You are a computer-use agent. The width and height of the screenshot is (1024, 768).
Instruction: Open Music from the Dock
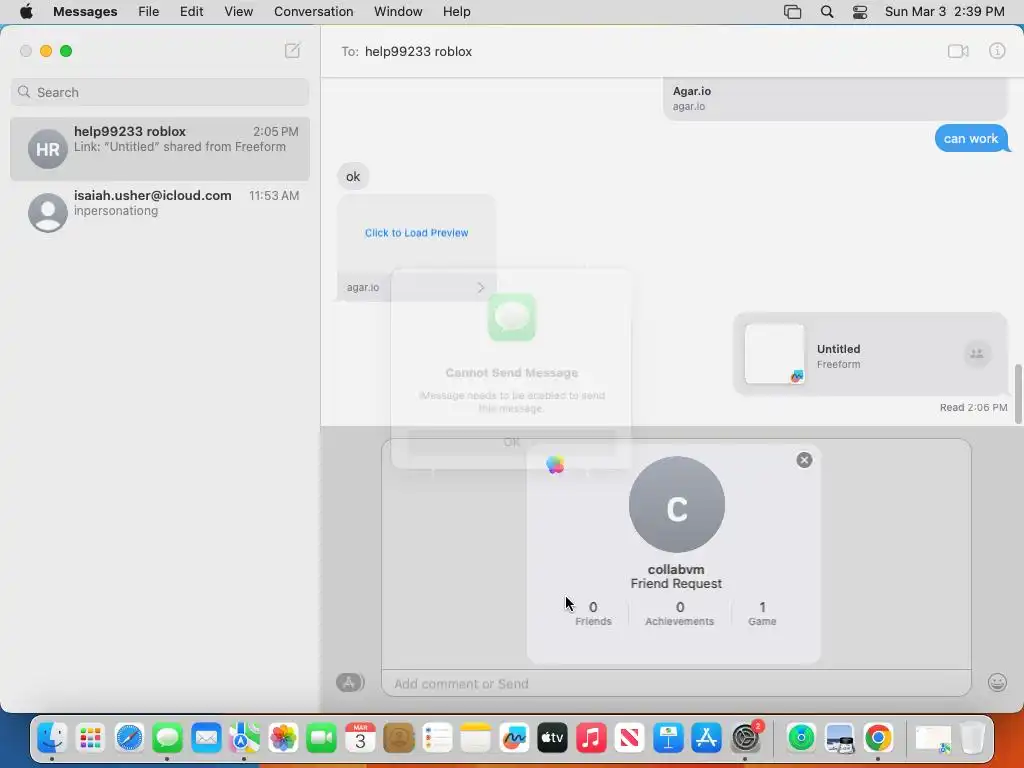(x=591, y=738)
